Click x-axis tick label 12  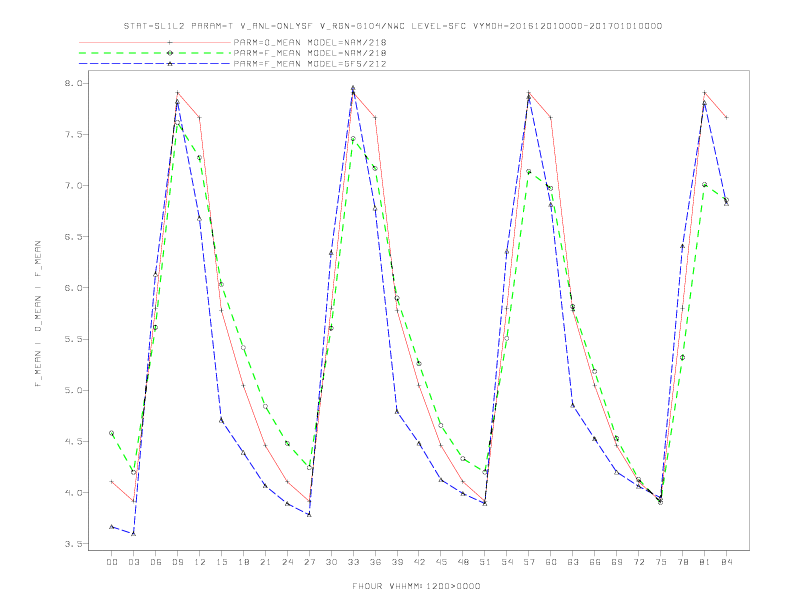pyautogui.click(x=200, y=562)
